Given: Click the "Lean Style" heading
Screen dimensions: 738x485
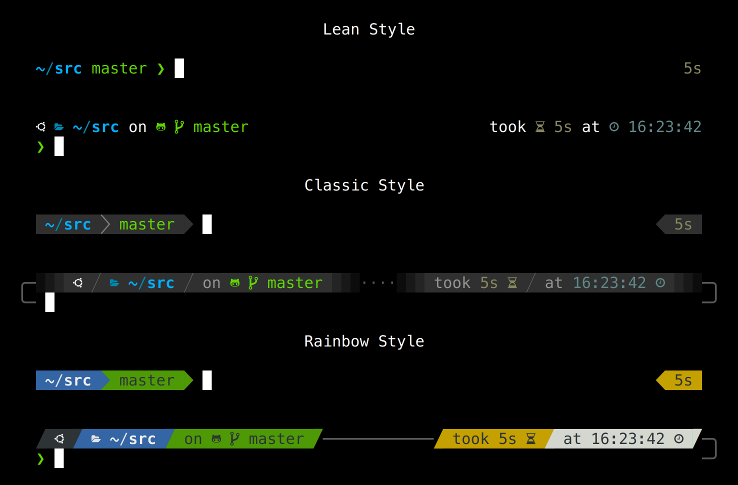Looking at the screenshot, I should click(368, 29).
